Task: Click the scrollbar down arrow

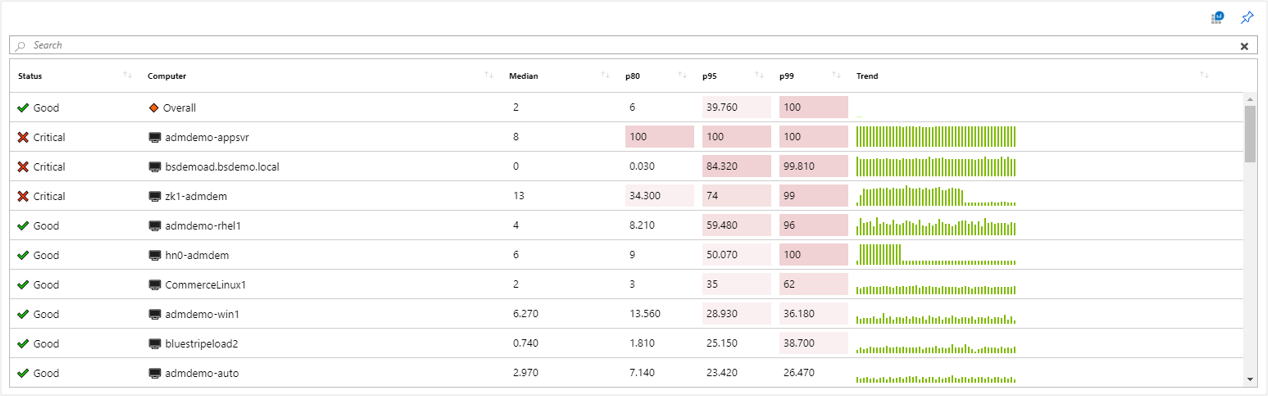Action: (x=1250, y=380)
